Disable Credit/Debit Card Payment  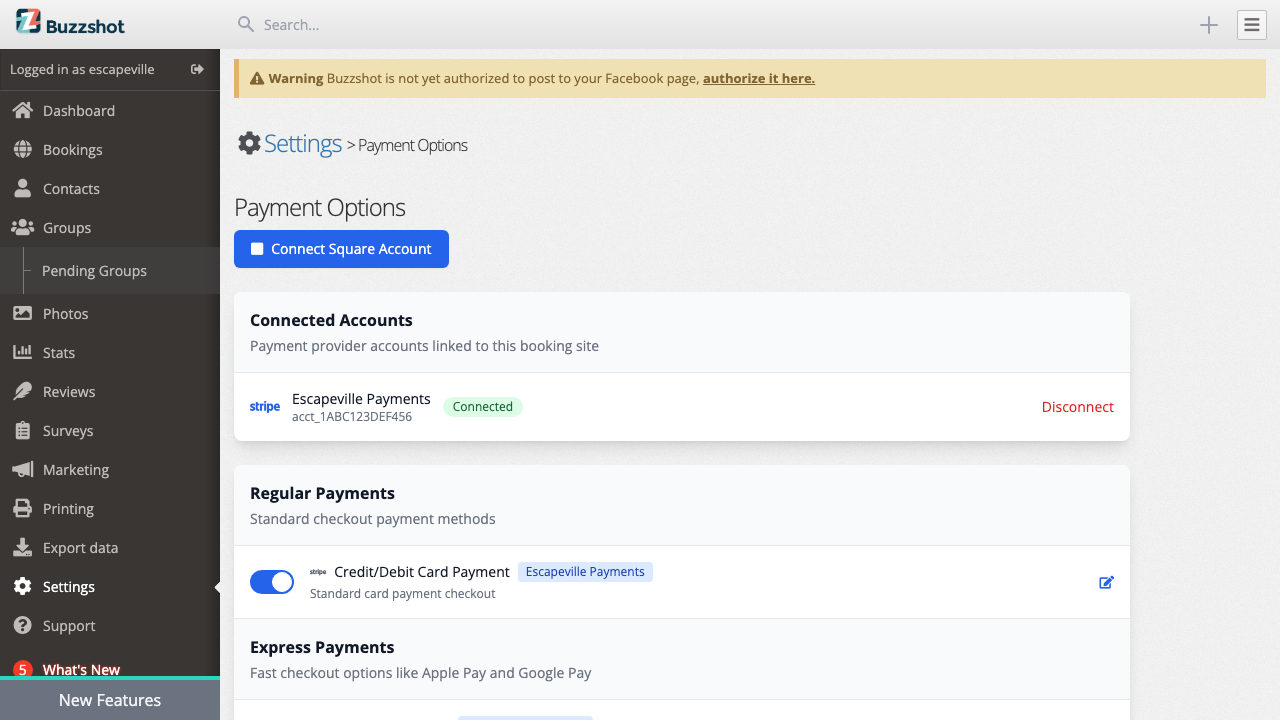tap(271, 581)
